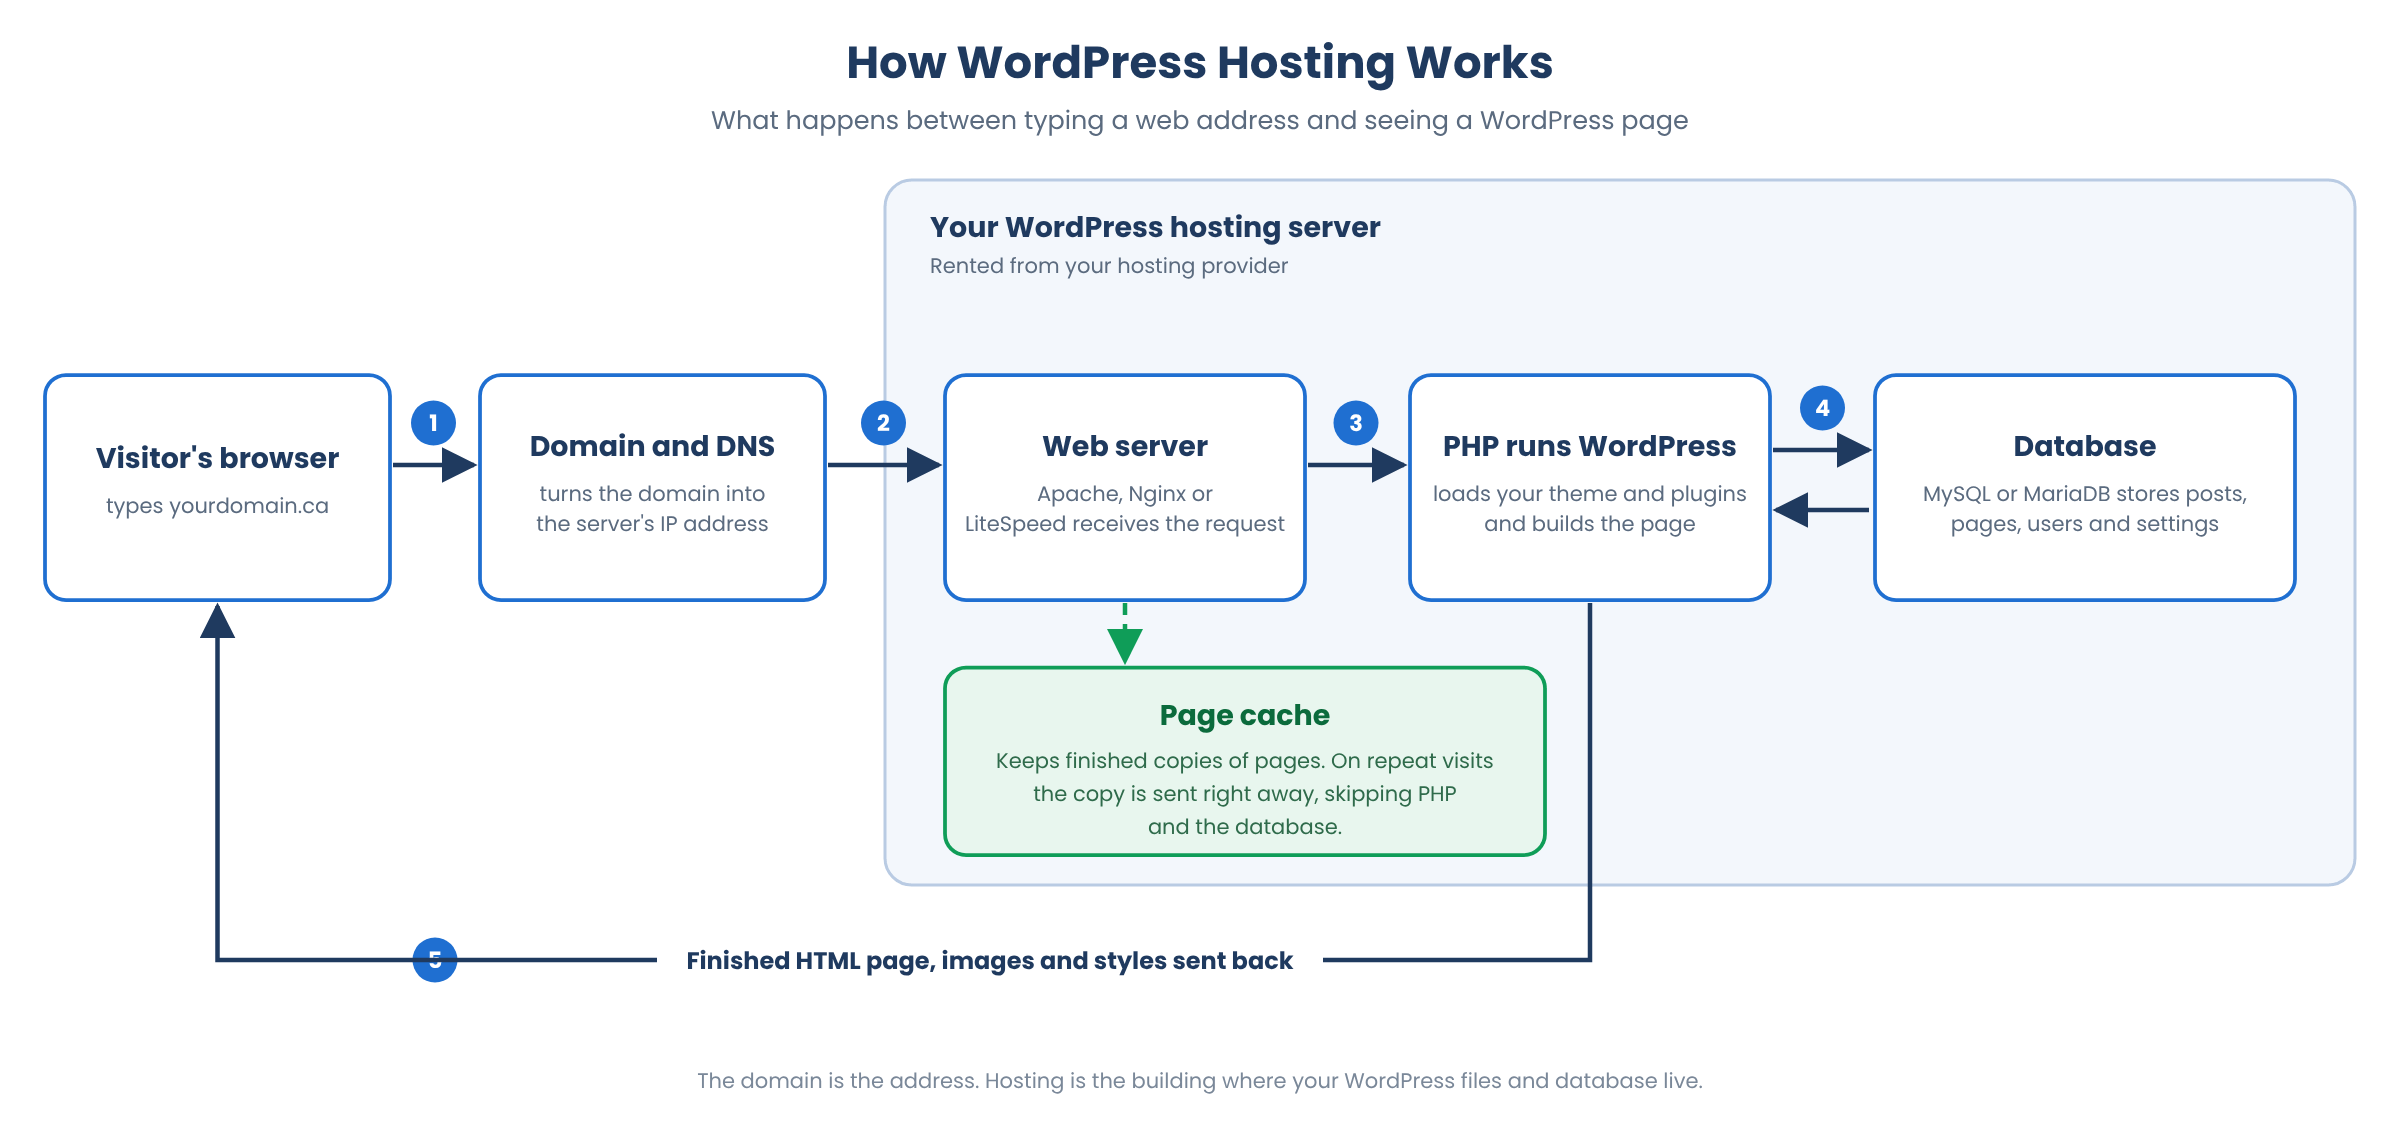This screenshot has height=1140, width=2400.
Task: Select the "Page cache" heading
Action: (x=1244, y=715)
